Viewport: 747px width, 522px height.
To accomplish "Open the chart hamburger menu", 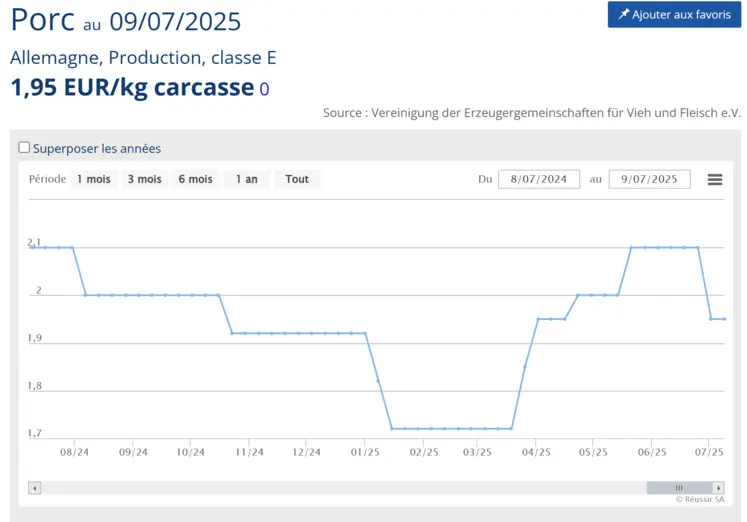I will [x=715, y=180].
